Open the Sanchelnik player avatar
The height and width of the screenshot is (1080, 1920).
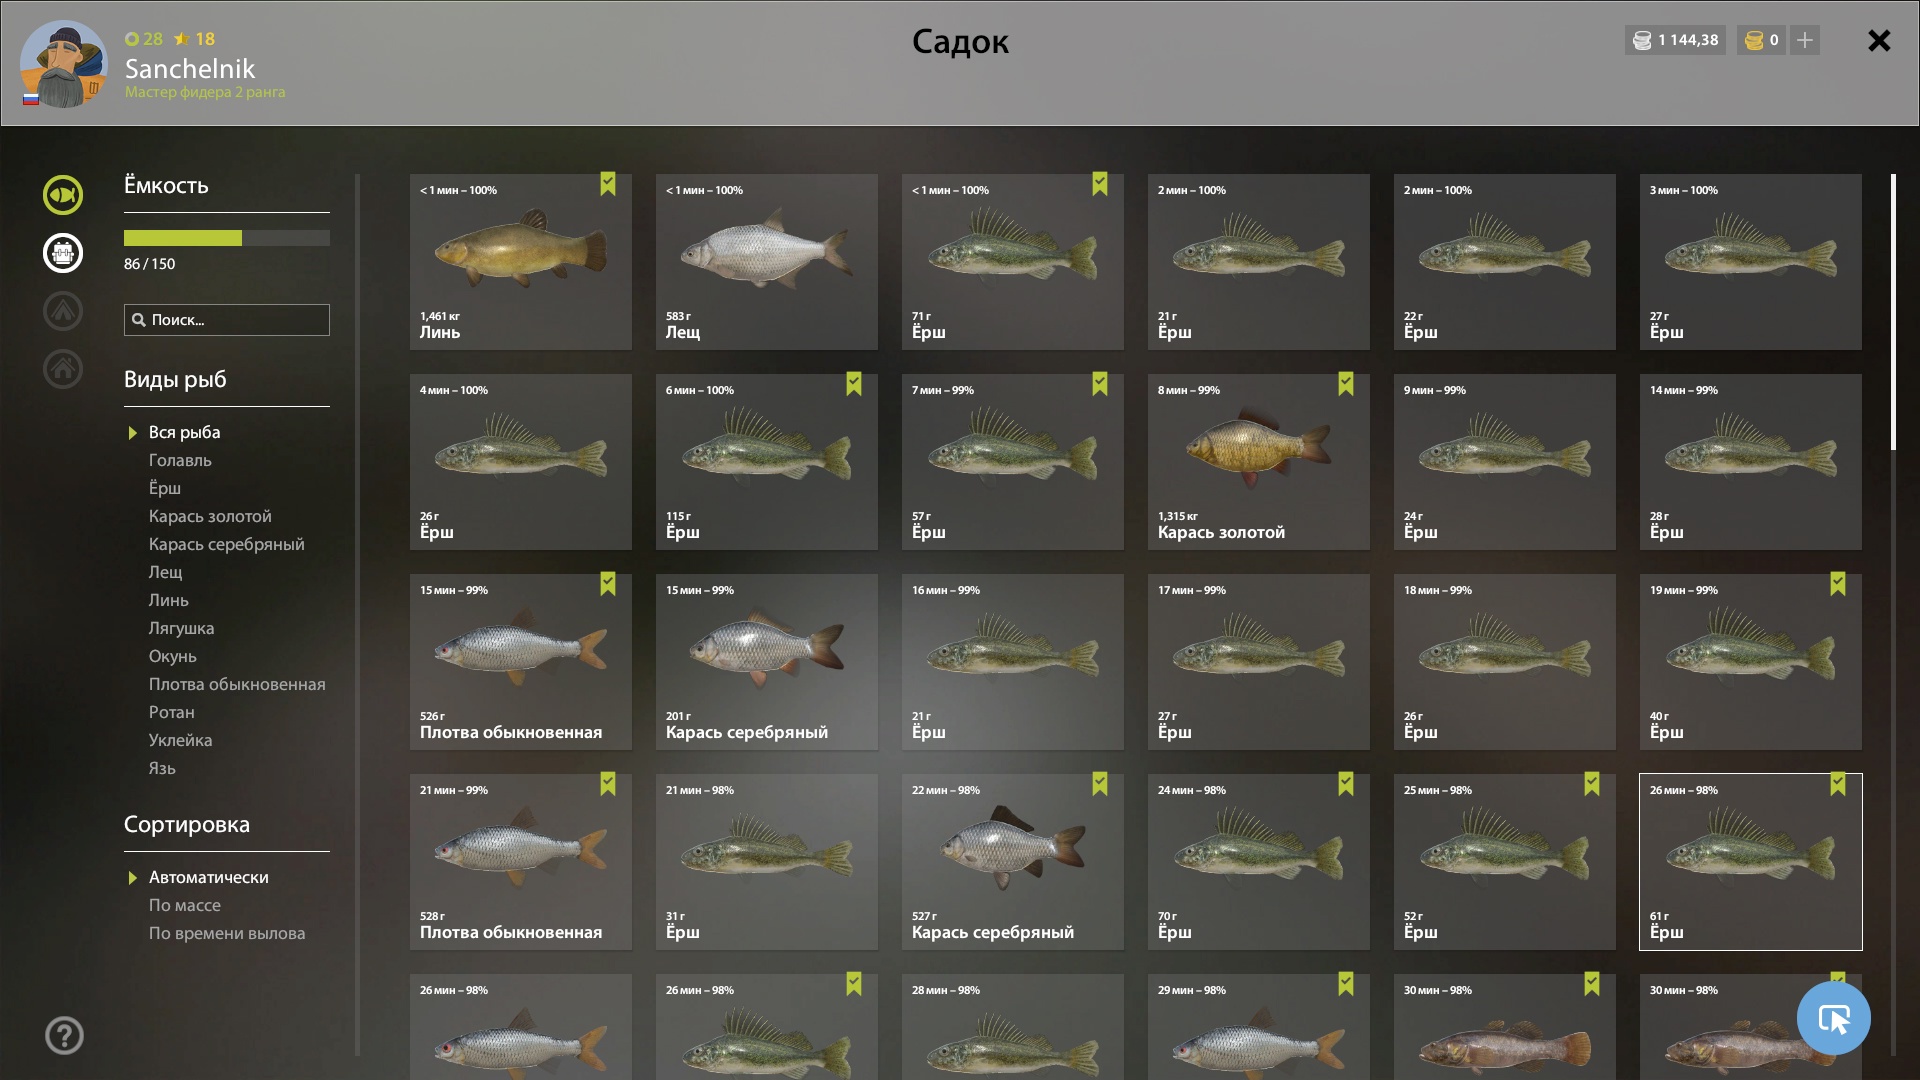click(x=63, y=64)
